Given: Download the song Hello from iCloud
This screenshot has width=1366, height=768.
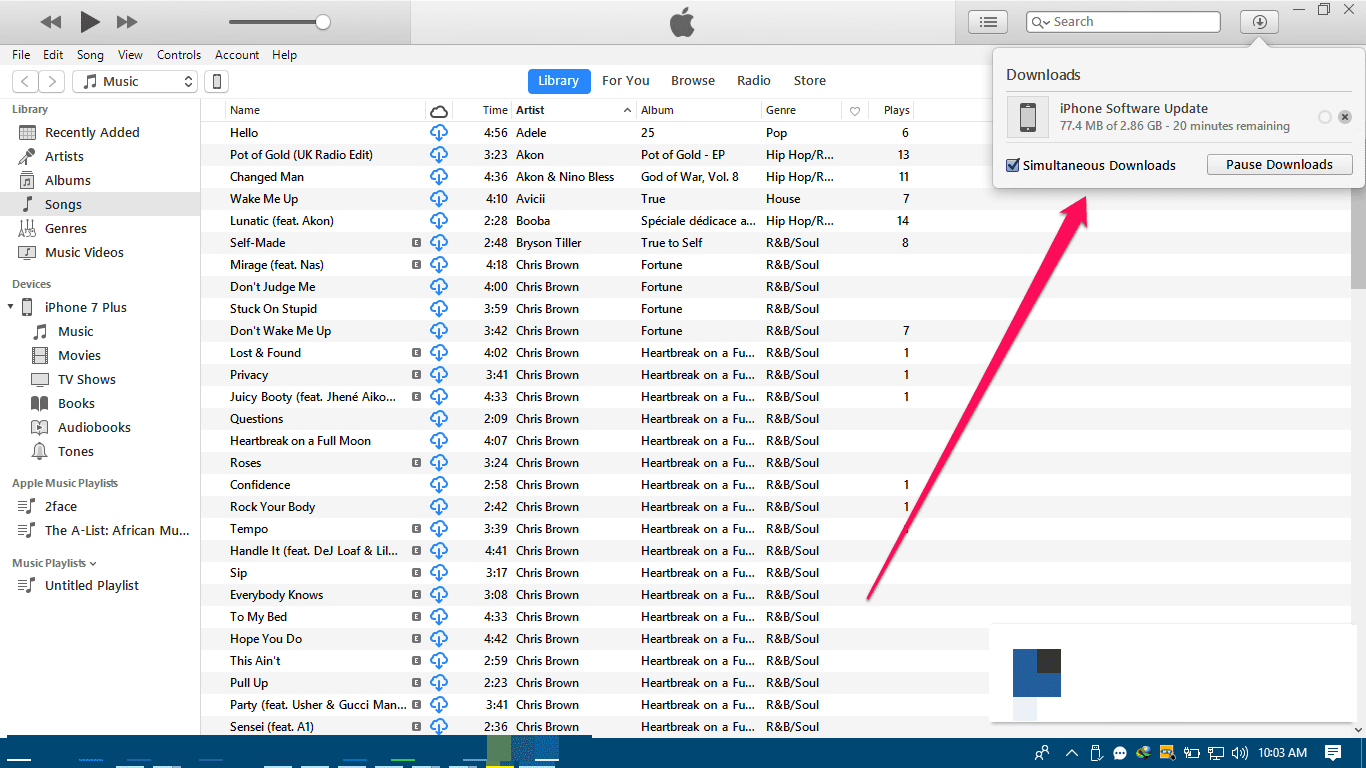Looking at the screenshot, I should [x=439, y=133].
